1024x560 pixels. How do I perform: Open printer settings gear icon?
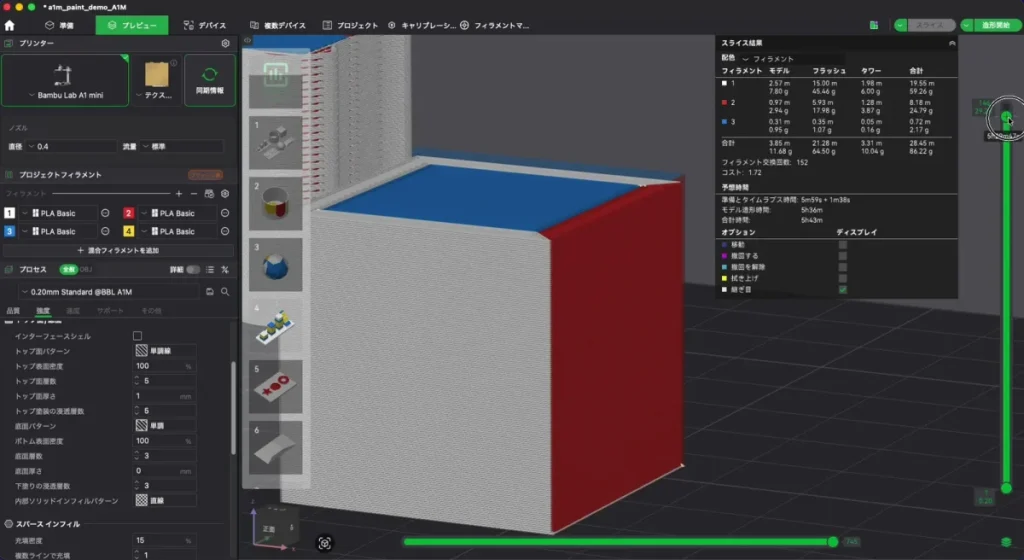pyautogui.click(x=225, y=43)
